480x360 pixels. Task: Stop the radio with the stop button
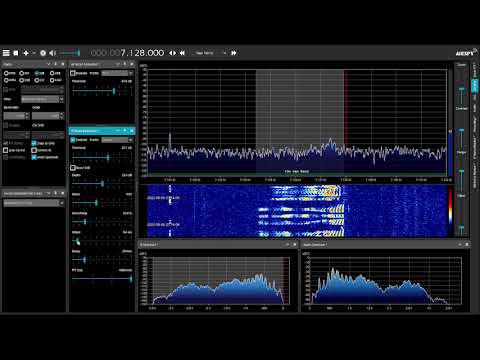(16, 53)
